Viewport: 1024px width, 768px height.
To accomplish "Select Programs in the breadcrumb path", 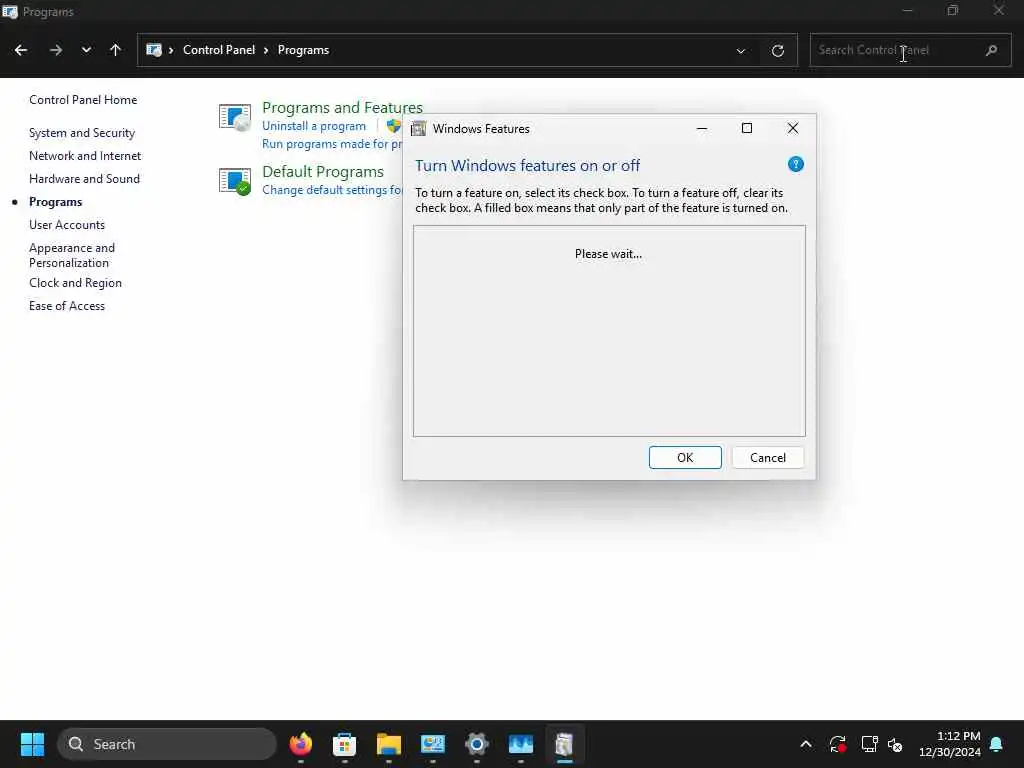I will tap(303, 50).
